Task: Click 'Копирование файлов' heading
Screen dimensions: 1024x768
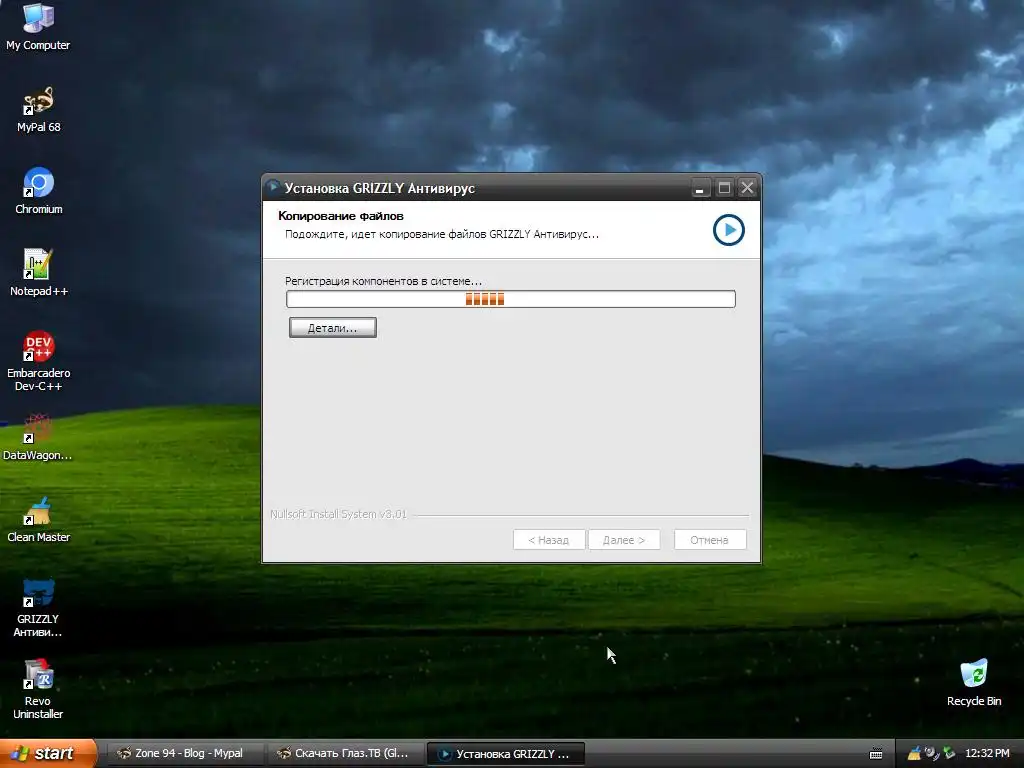Action: (x=341, y=216)
